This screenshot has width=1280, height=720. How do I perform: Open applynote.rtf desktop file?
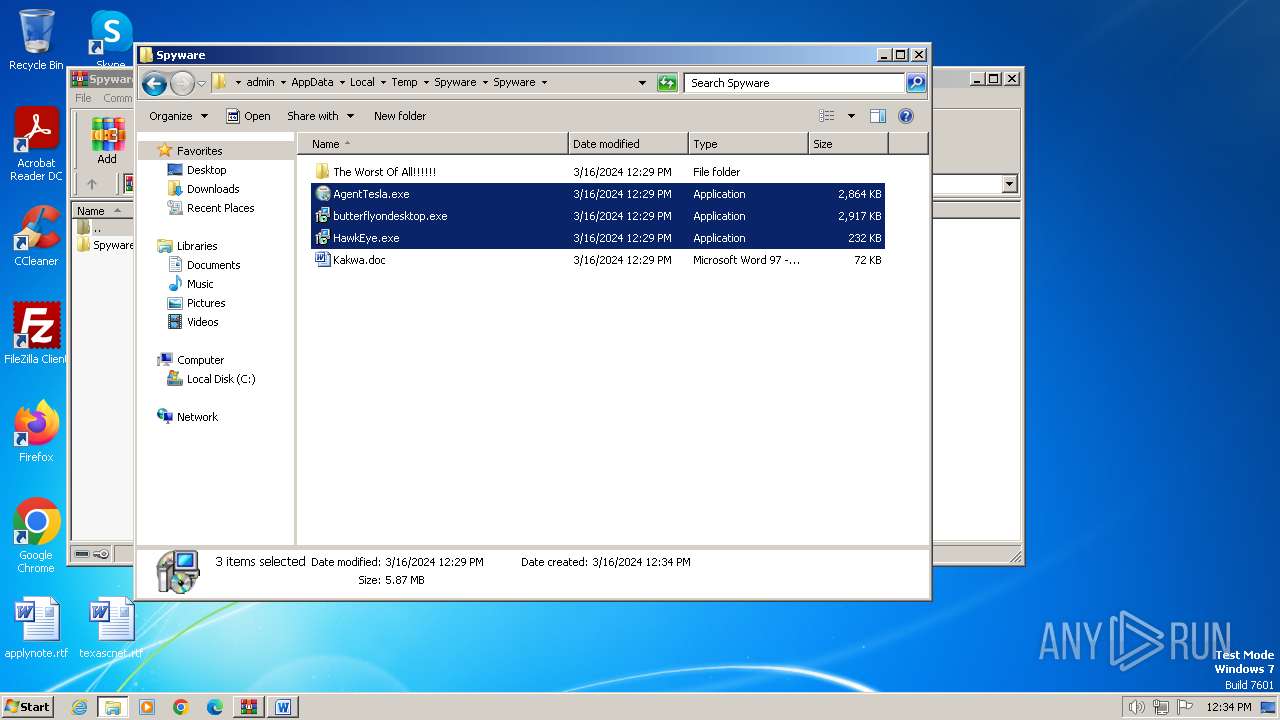click(36, 628)
